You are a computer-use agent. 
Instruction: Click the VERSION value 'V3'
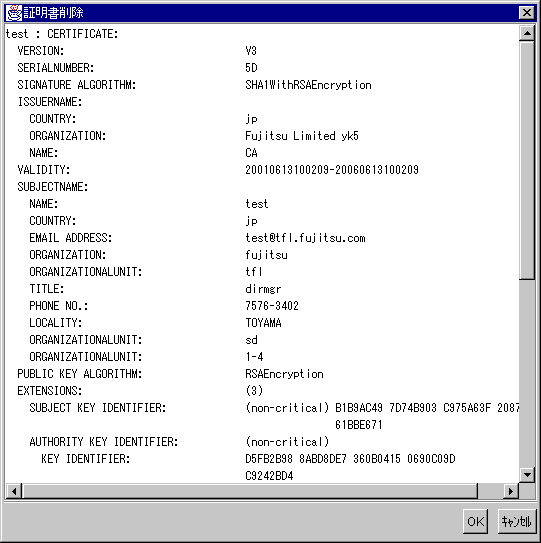[251, 51]
